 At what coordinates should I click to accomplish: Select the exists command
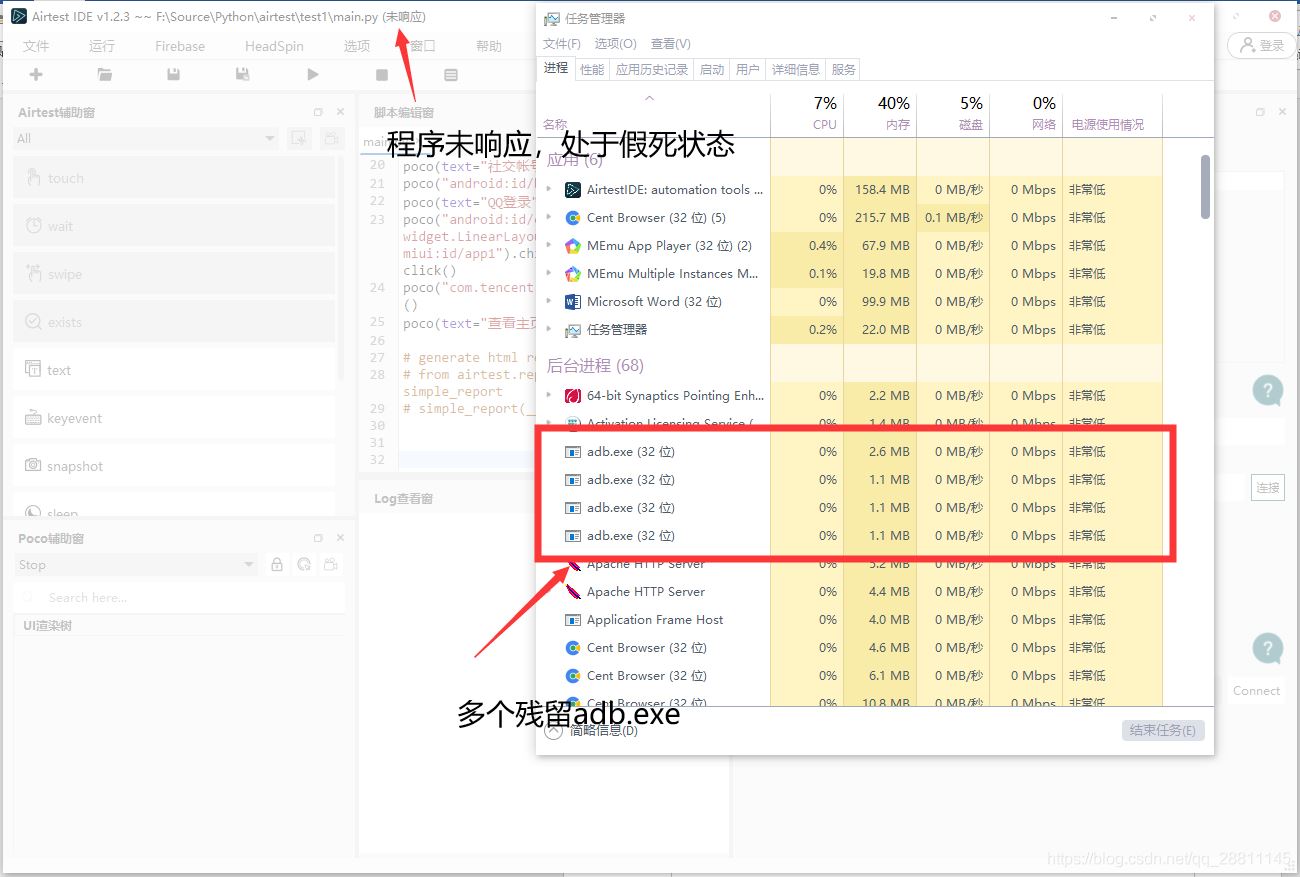(174, 322)
